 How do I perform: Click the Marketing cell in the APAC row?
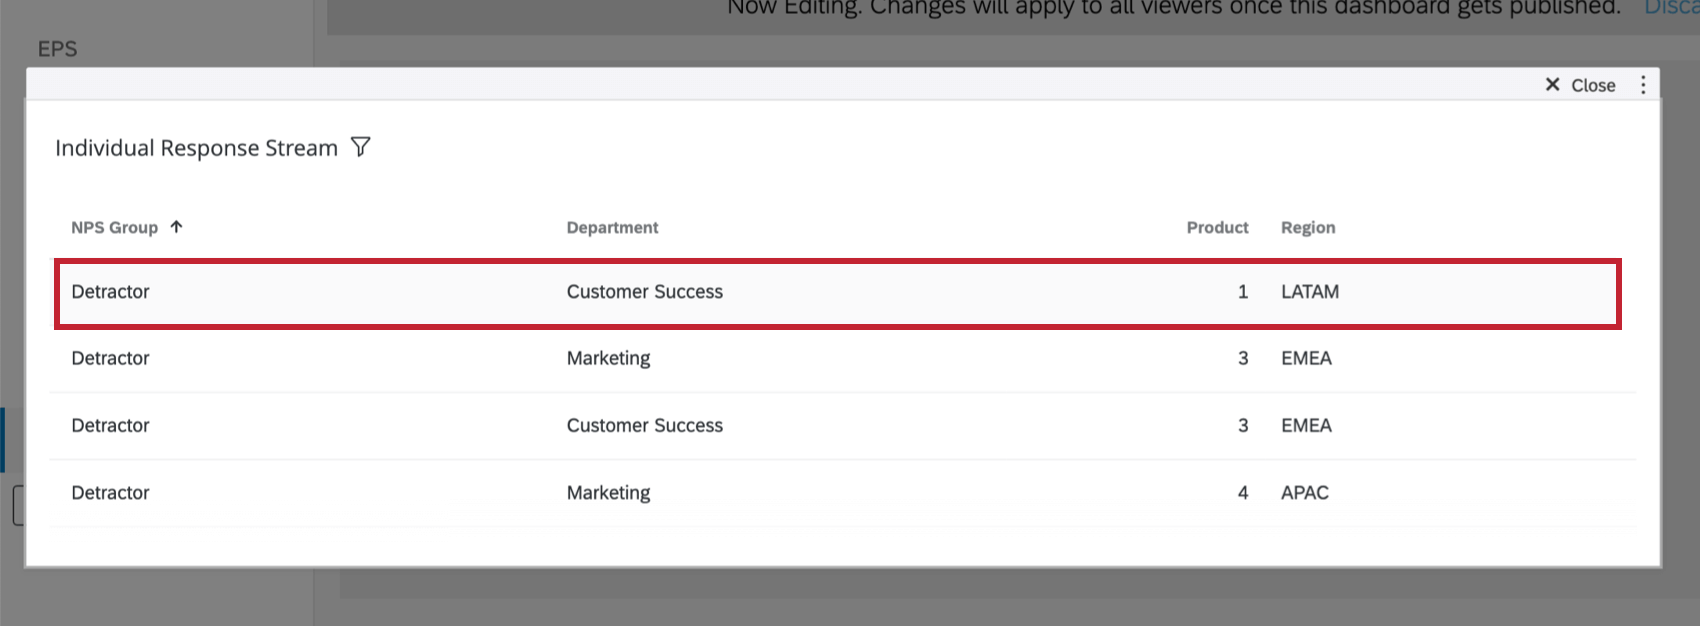tap(608, 493)
